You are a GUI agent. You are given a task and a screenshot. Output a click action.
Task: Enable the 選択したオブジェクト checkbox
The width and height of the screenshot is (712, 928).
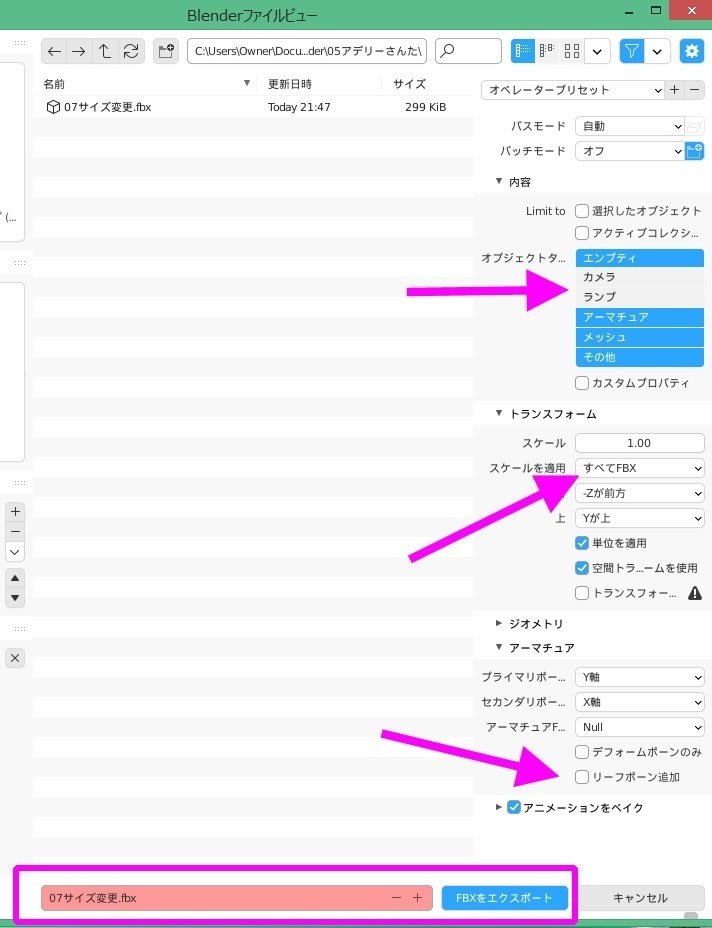(582, 211)
